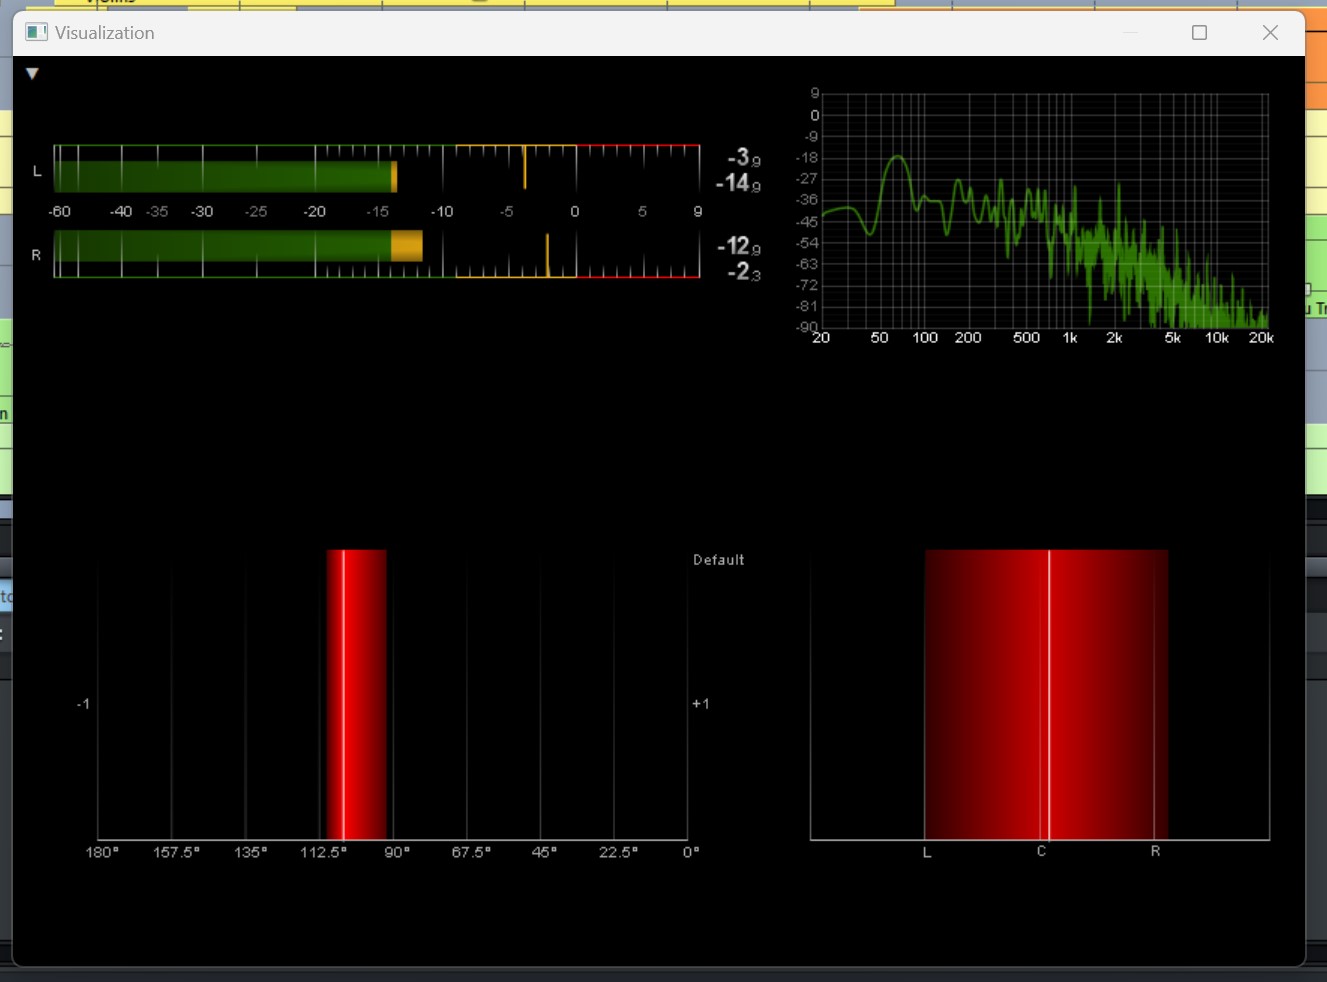Image resolution: width=1327 pixels, height=982 pixels.
Task: Click the stereo balance center line
Action: [x=1048, y=694]
